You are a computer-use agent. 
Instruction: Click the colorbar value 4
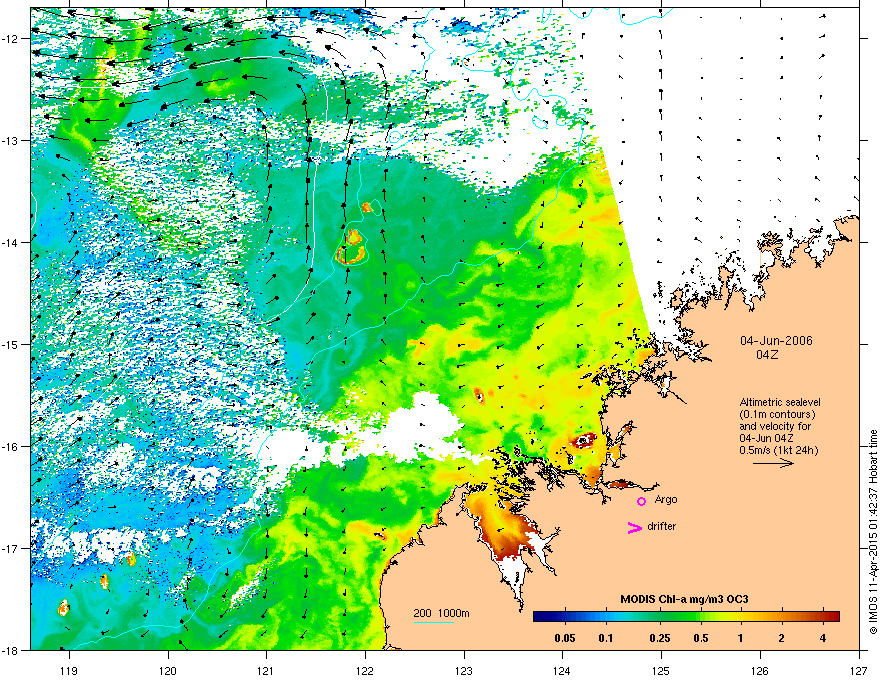tap(823, 638)
